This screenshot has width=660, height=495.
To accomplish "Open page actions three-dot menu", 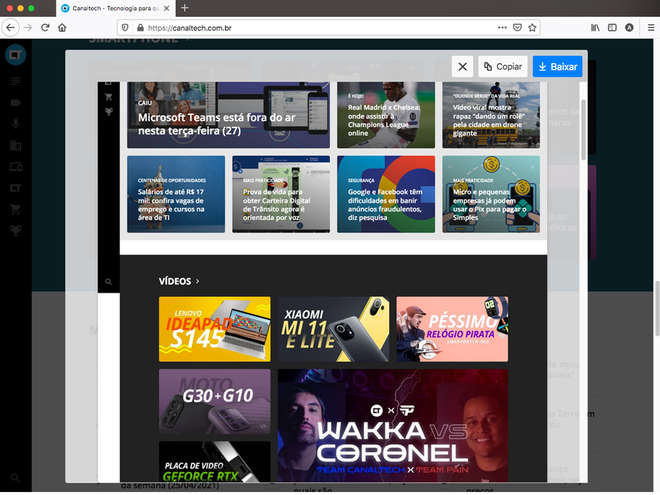I will tap(502, 28).
